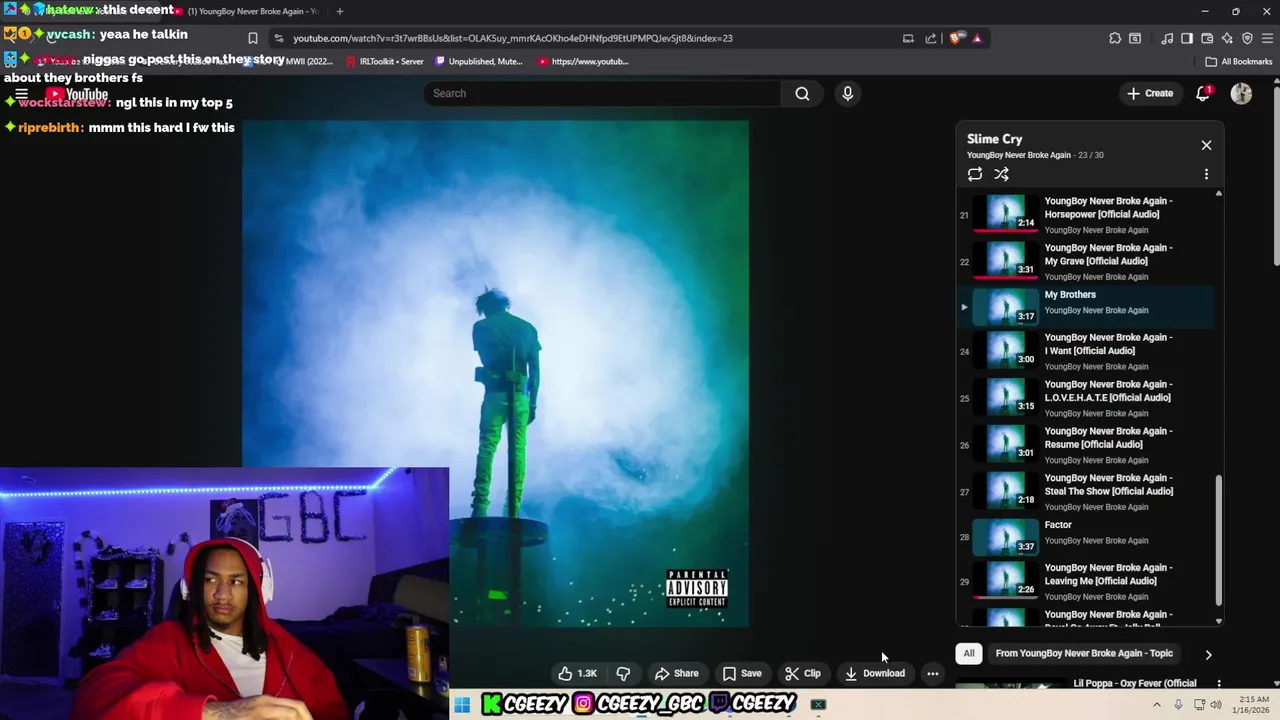Open the browser main hamburger menu
Image resolution: width=1280 pixels, height=720 pixels.
1267,38
